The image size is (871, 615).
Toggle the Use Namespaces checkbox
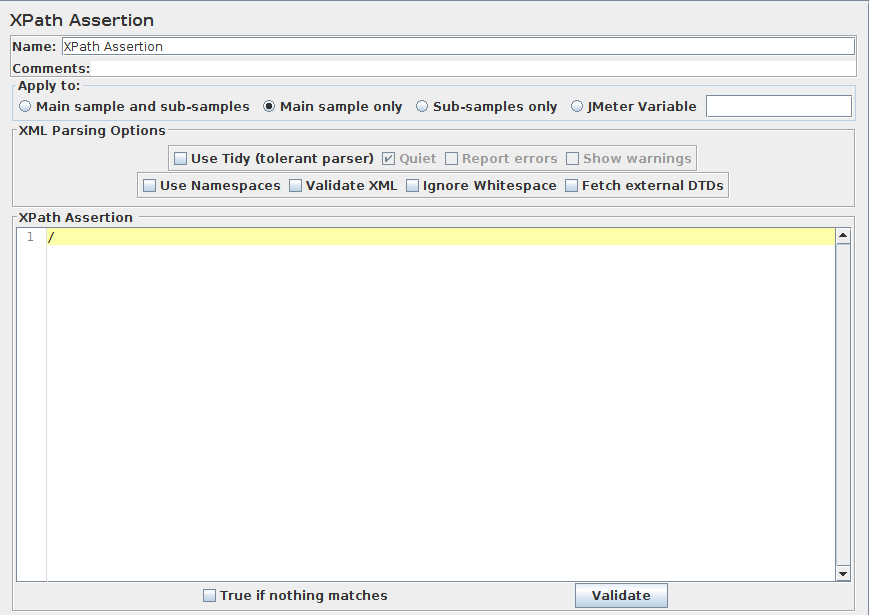click(x=150, y=185)
